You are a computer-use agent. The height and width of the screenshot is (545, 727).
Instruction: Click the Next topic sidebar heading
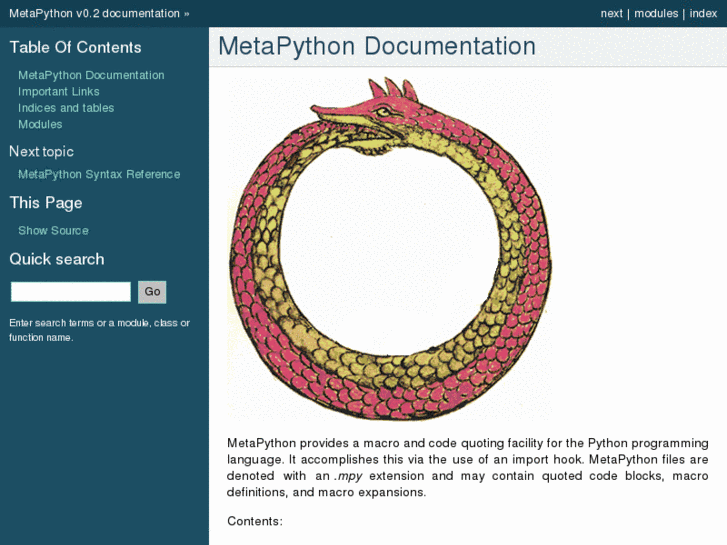(x=41, y=152)
